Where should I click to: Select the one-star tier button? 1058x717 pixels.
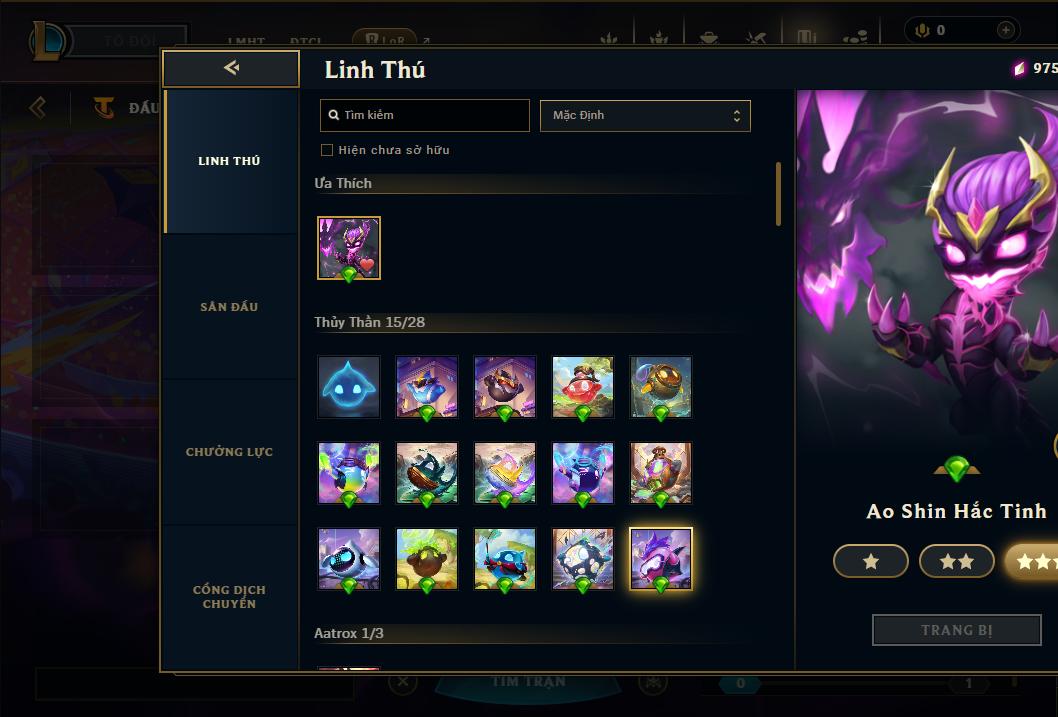(x=870, y=561)
